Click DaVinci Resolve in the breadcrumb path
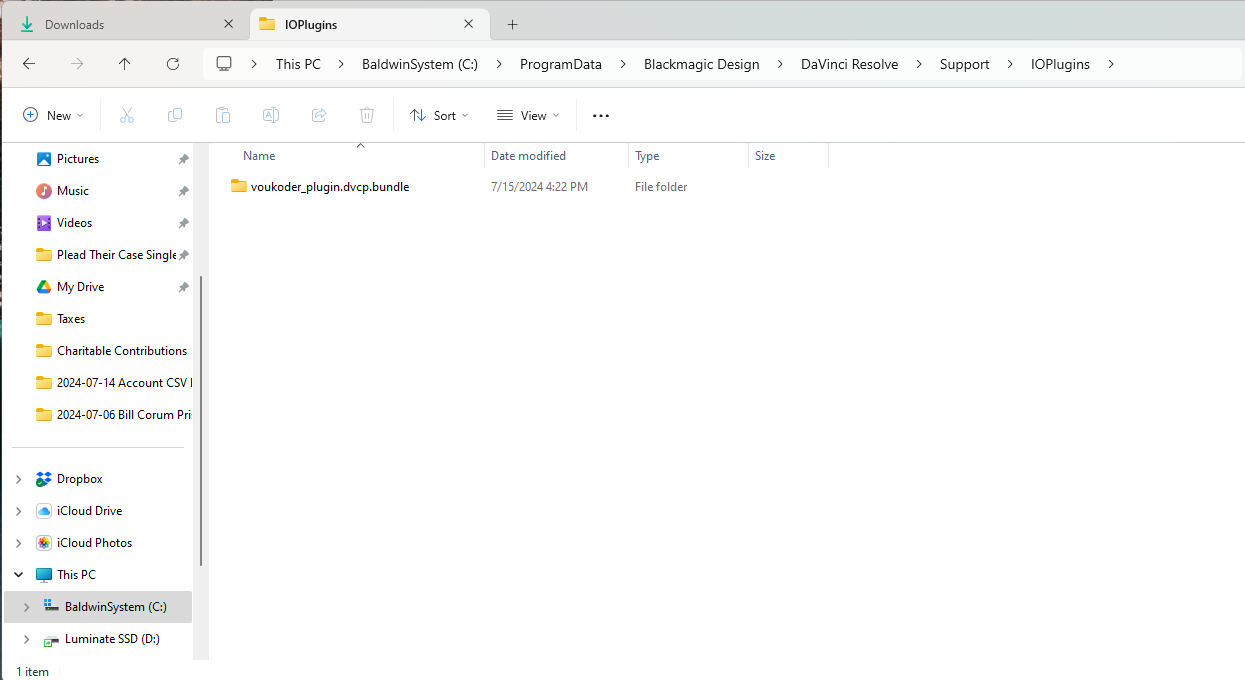This screenshot has width=1245, height=680. (849, 64)
